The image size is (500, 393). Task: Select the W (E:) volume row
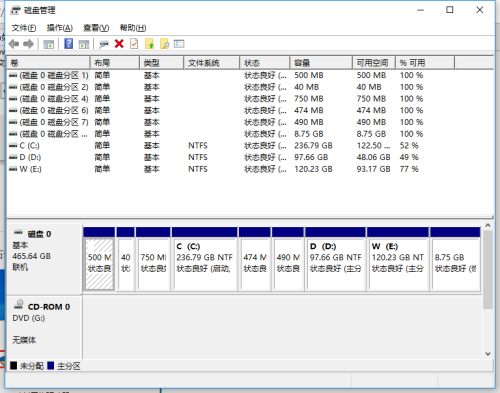pyautogui.click(x=250, y=169)
